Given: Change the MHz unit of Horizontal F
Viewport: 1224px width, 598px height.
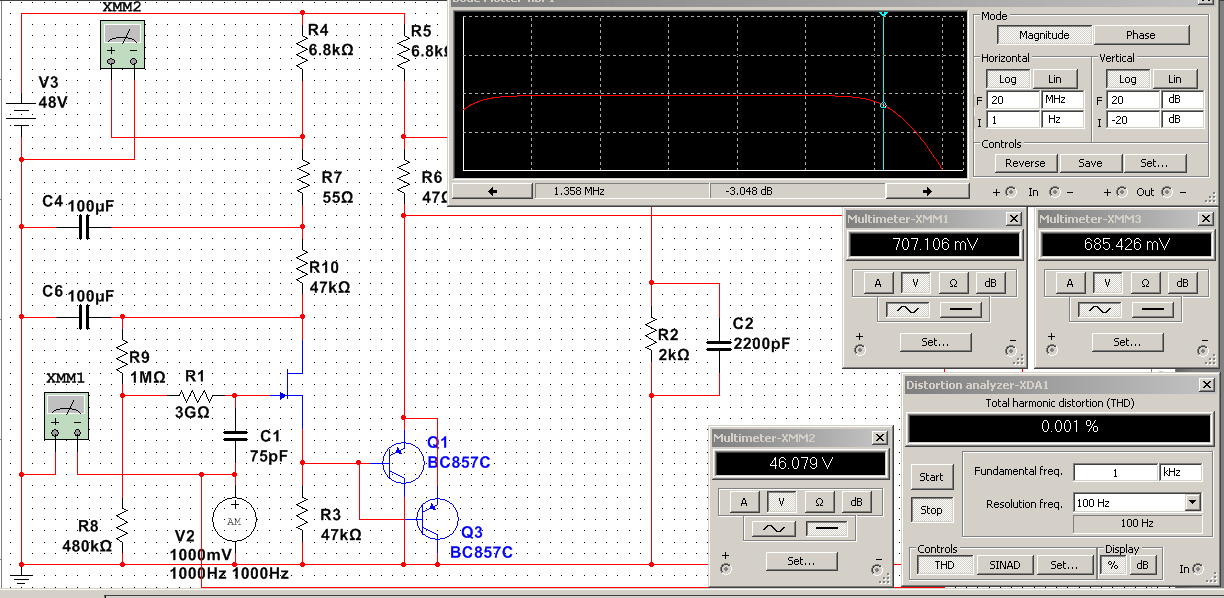Looking at the screenshot, I should coord(1062,100).
